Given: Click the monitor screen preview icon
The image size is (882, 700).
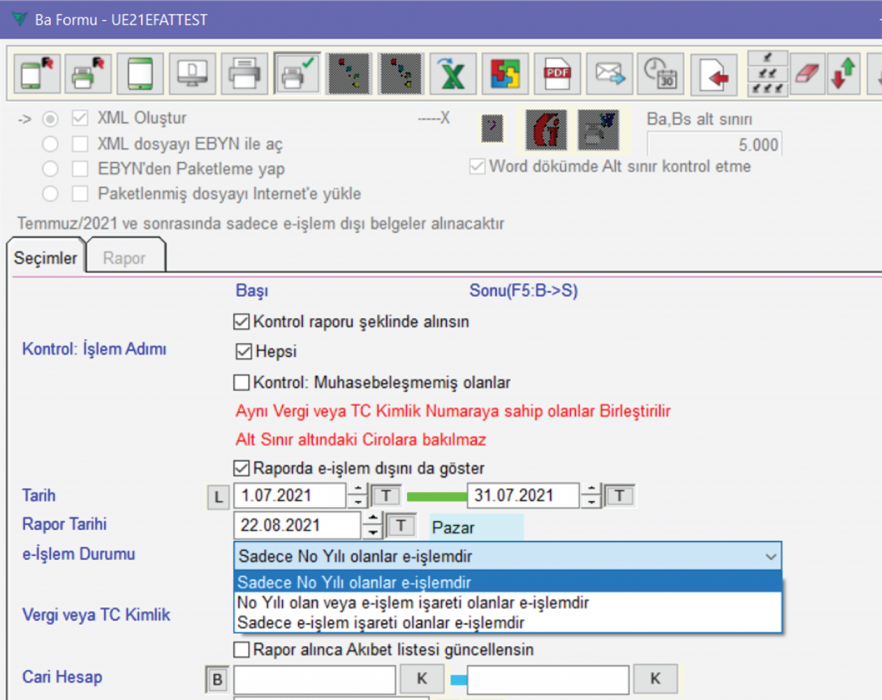Looking at the screenshot, I should 191,74.
